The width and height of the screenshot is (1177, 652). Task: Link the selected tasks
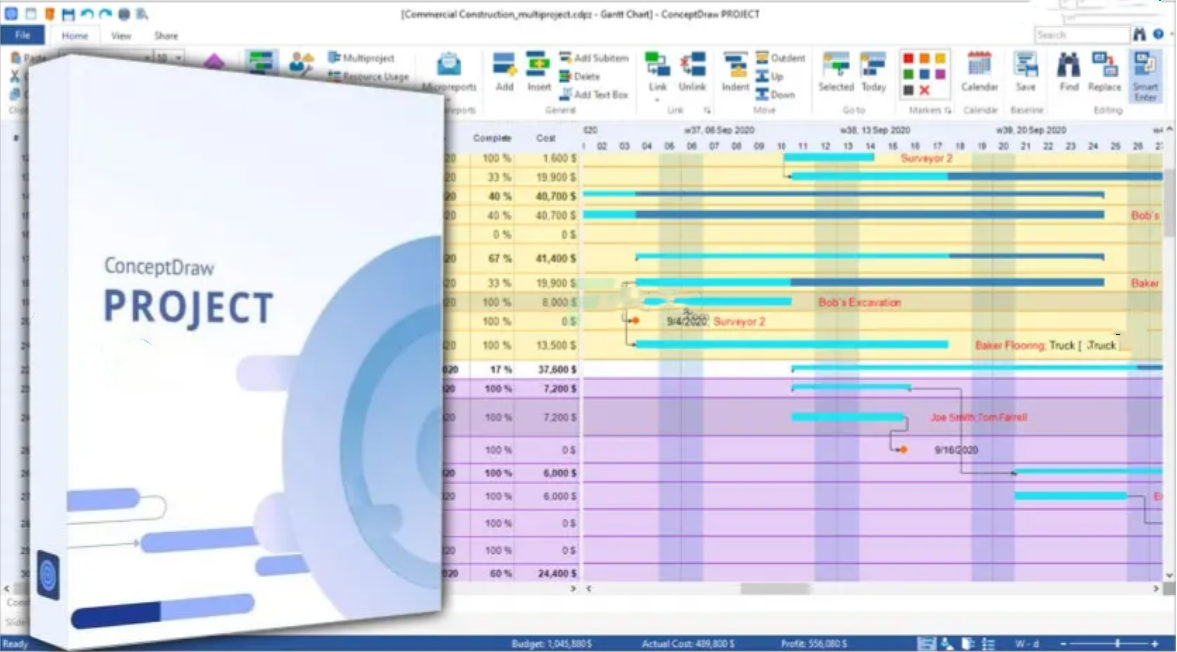(x=658, y=72)
